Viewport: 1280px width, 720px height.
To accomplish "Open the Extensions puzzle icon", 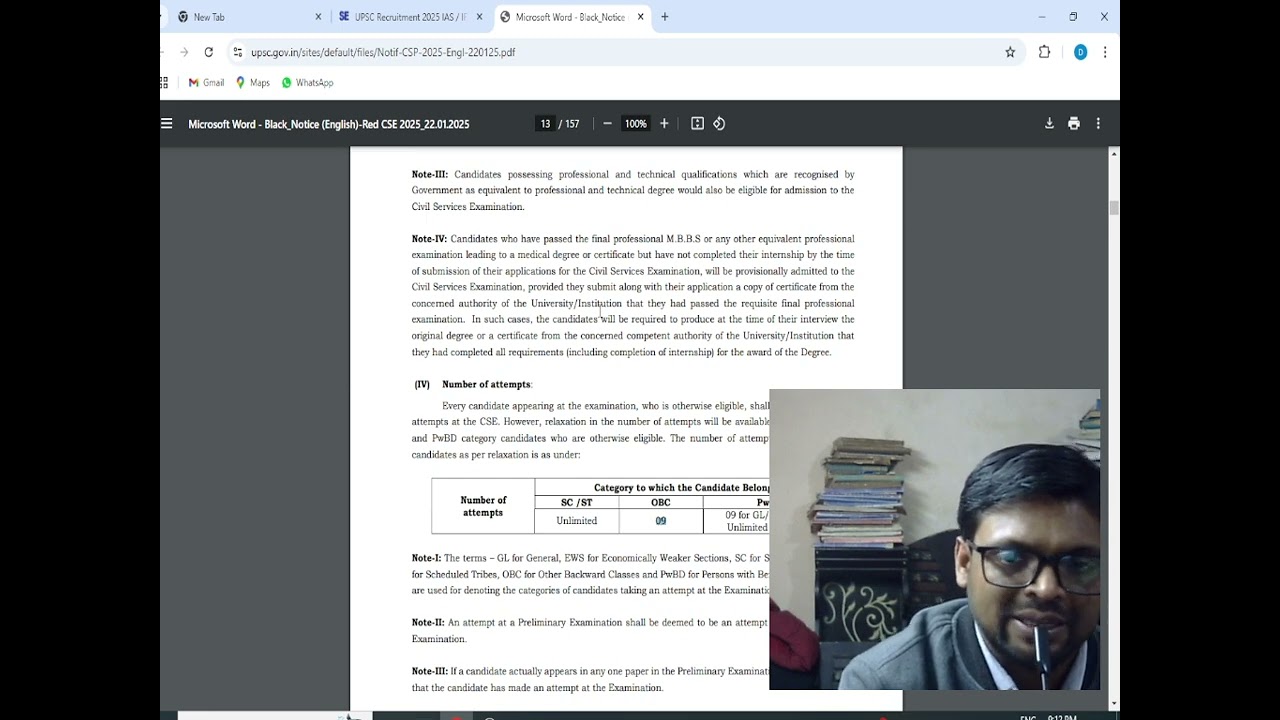I will tap(1044, 52).
